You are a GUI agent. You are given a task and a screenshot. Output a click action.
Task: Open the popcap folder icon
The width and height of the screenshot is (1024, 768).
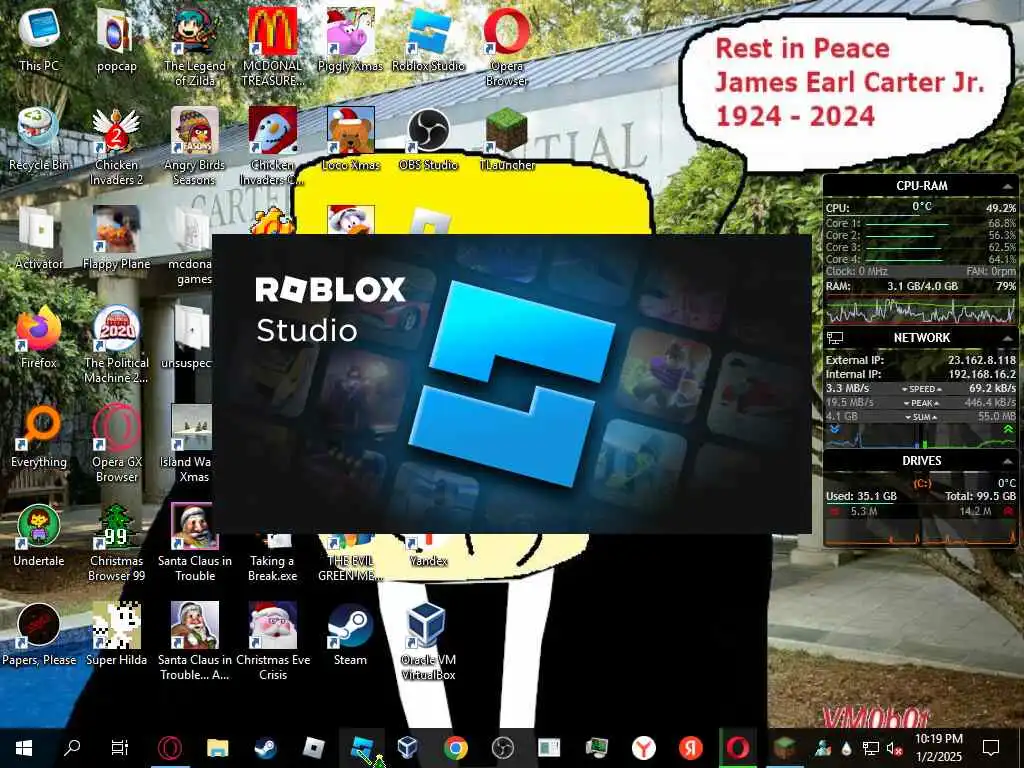click(x=116, y=38)
